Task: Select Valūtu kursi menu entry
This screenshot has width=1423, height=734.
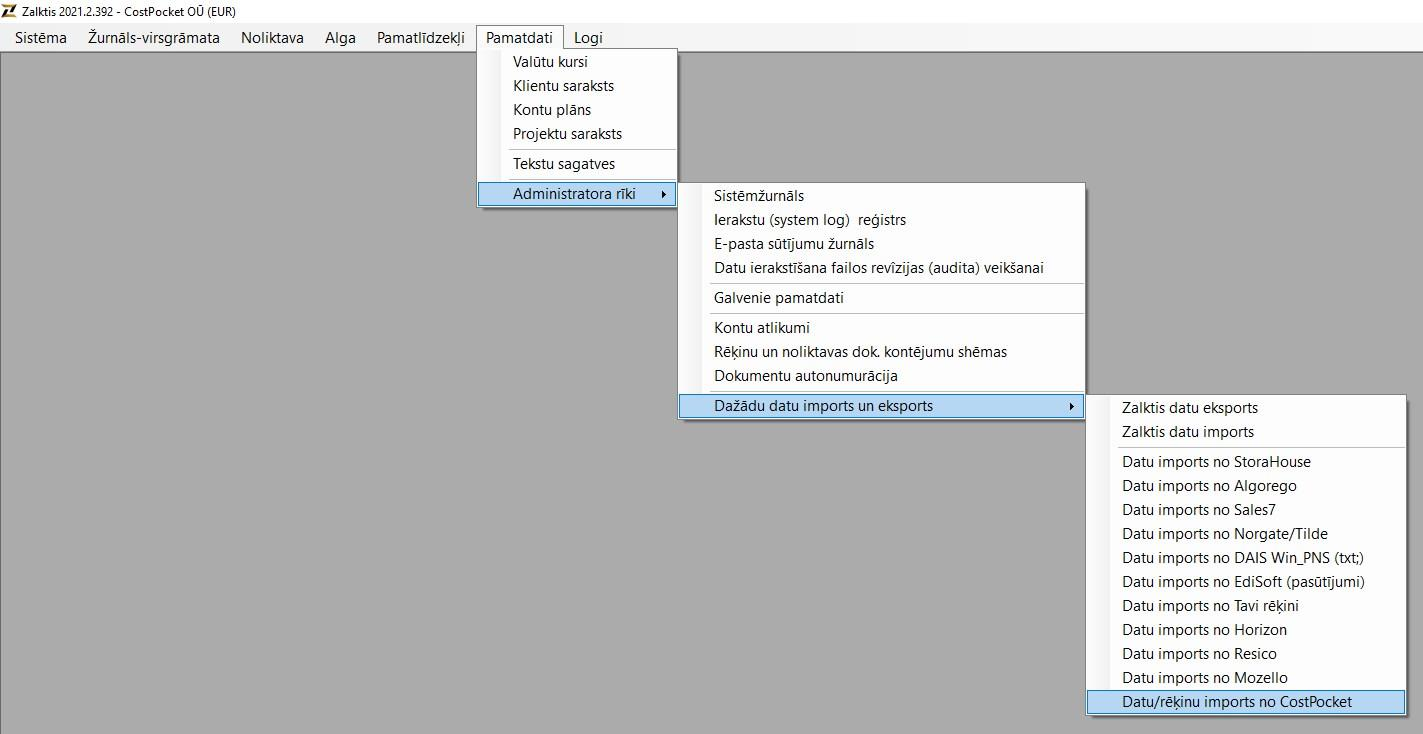Action: tap(578, 62)
